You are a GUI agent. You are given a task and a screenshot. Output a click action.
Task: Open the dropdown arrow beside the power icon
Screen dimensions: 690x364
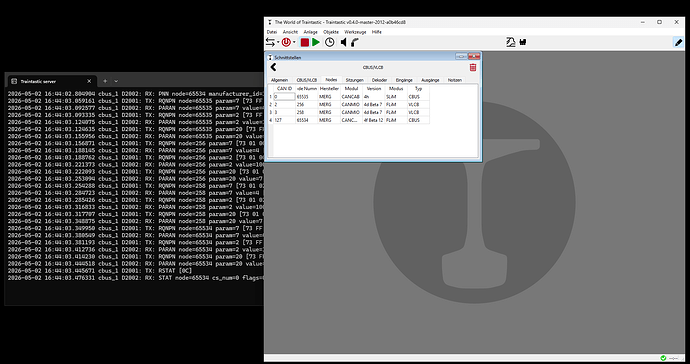294,43
